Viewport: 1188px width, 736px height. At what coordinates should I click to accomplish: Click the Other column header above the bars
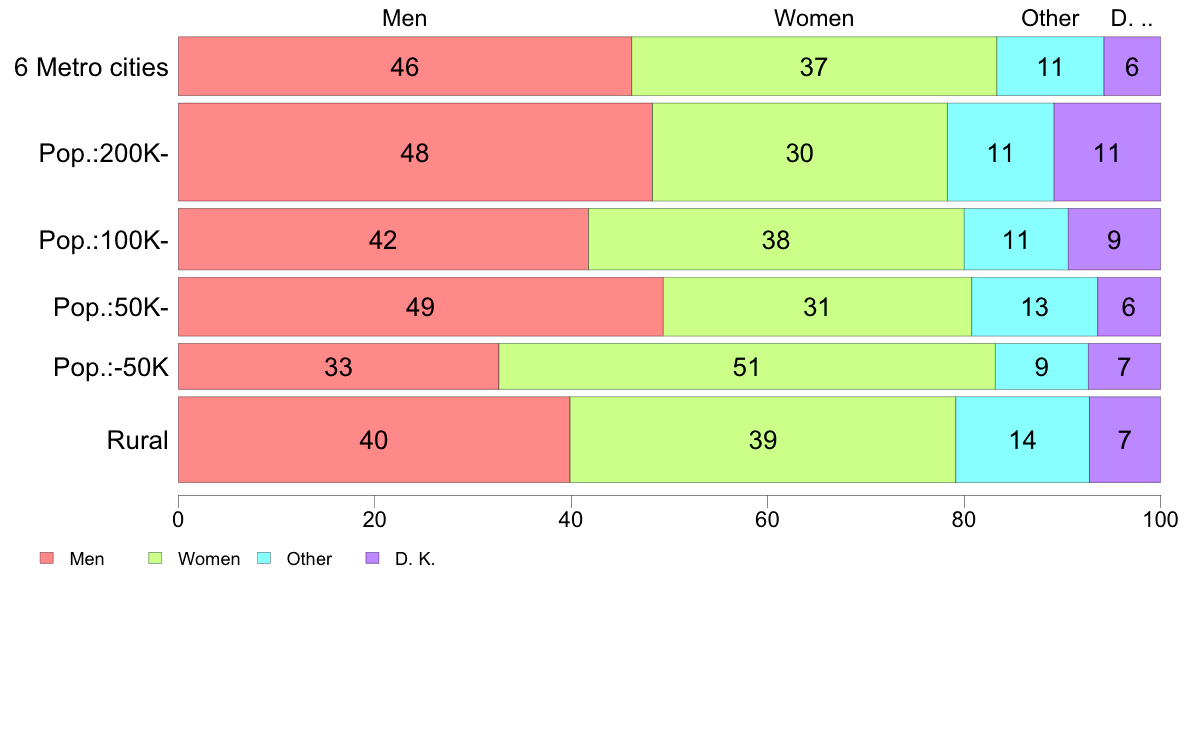tap(1050, 18)
